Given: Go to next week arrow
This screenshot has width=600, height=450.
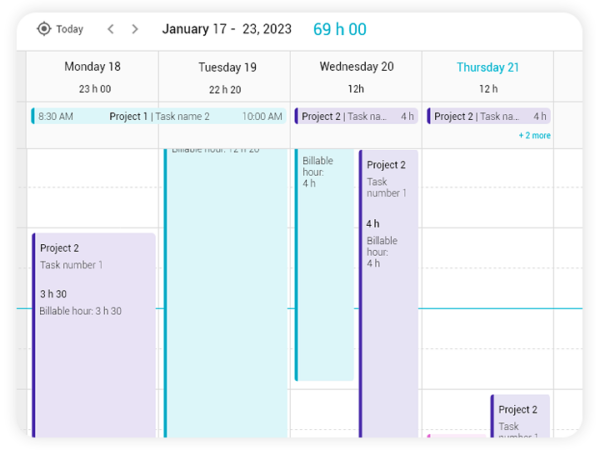Looking at the screenshot, I should coord(135,29).
